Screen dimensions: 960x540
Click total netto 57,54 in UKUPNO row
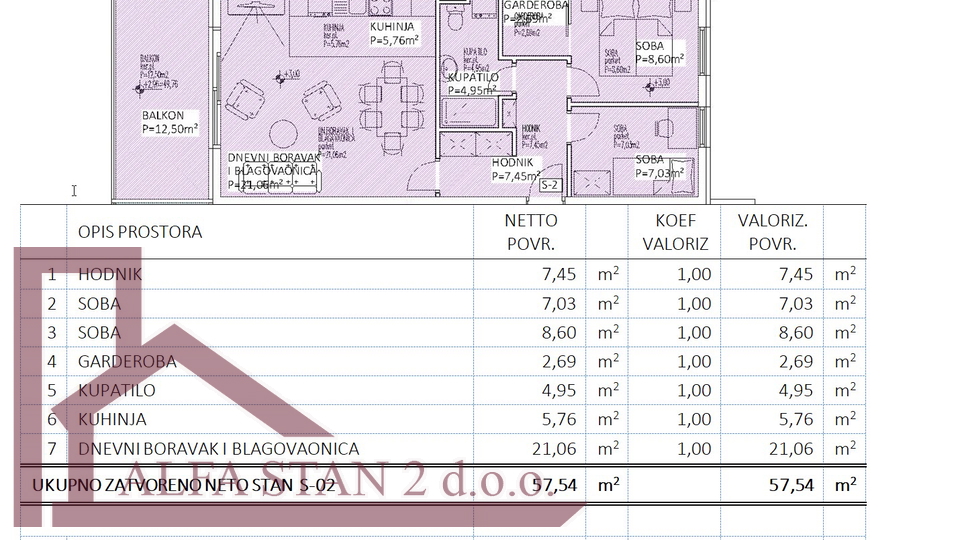[554, 486]
